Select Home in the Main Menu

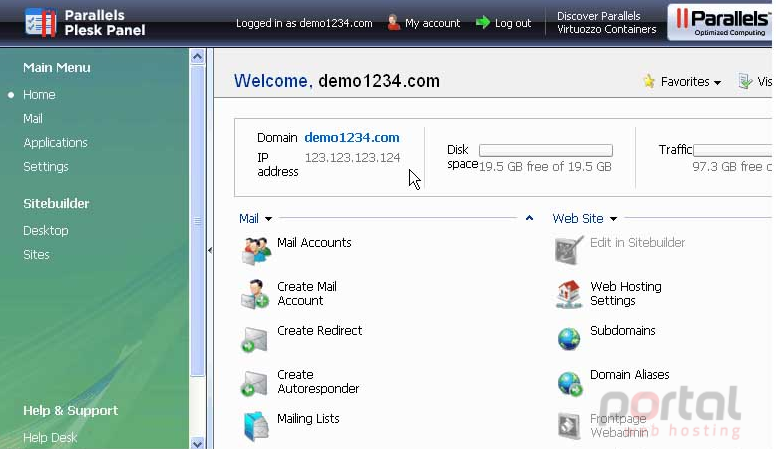[x=39, y=95]
